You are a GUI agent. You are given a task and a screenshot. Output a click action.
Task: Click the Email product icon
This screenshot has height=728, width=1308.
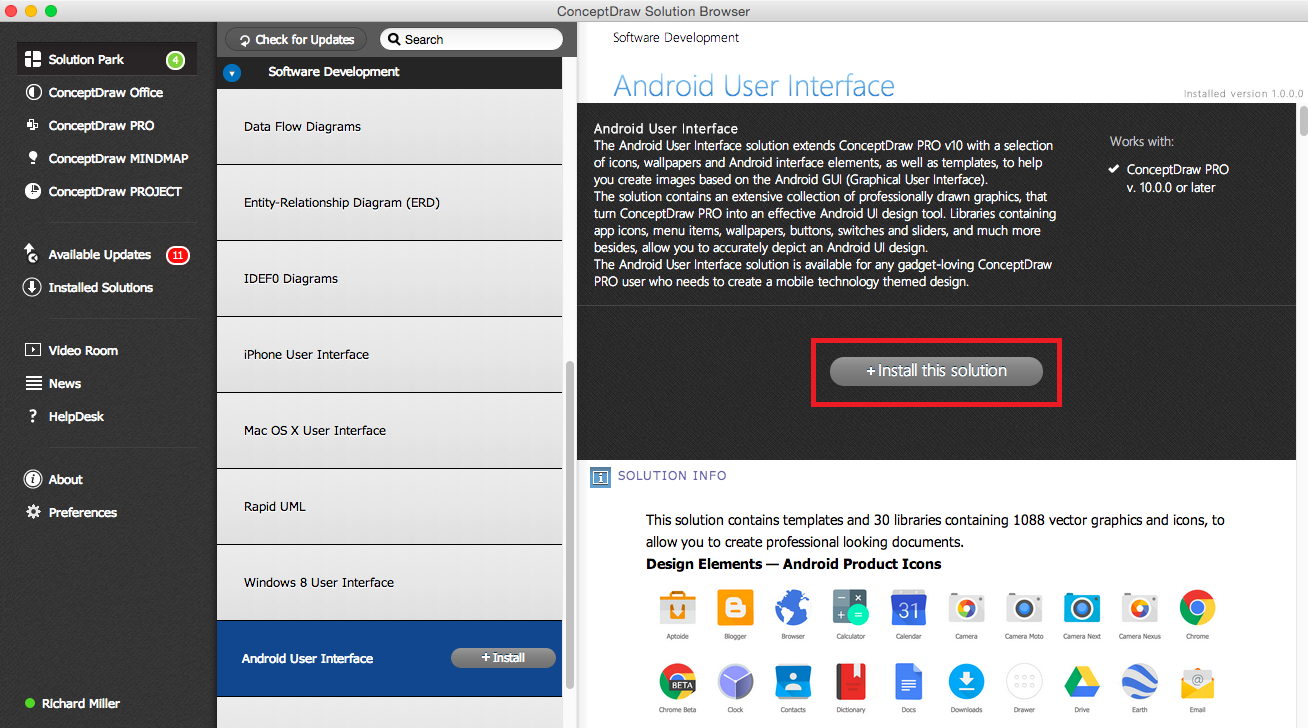point(1197,682)
